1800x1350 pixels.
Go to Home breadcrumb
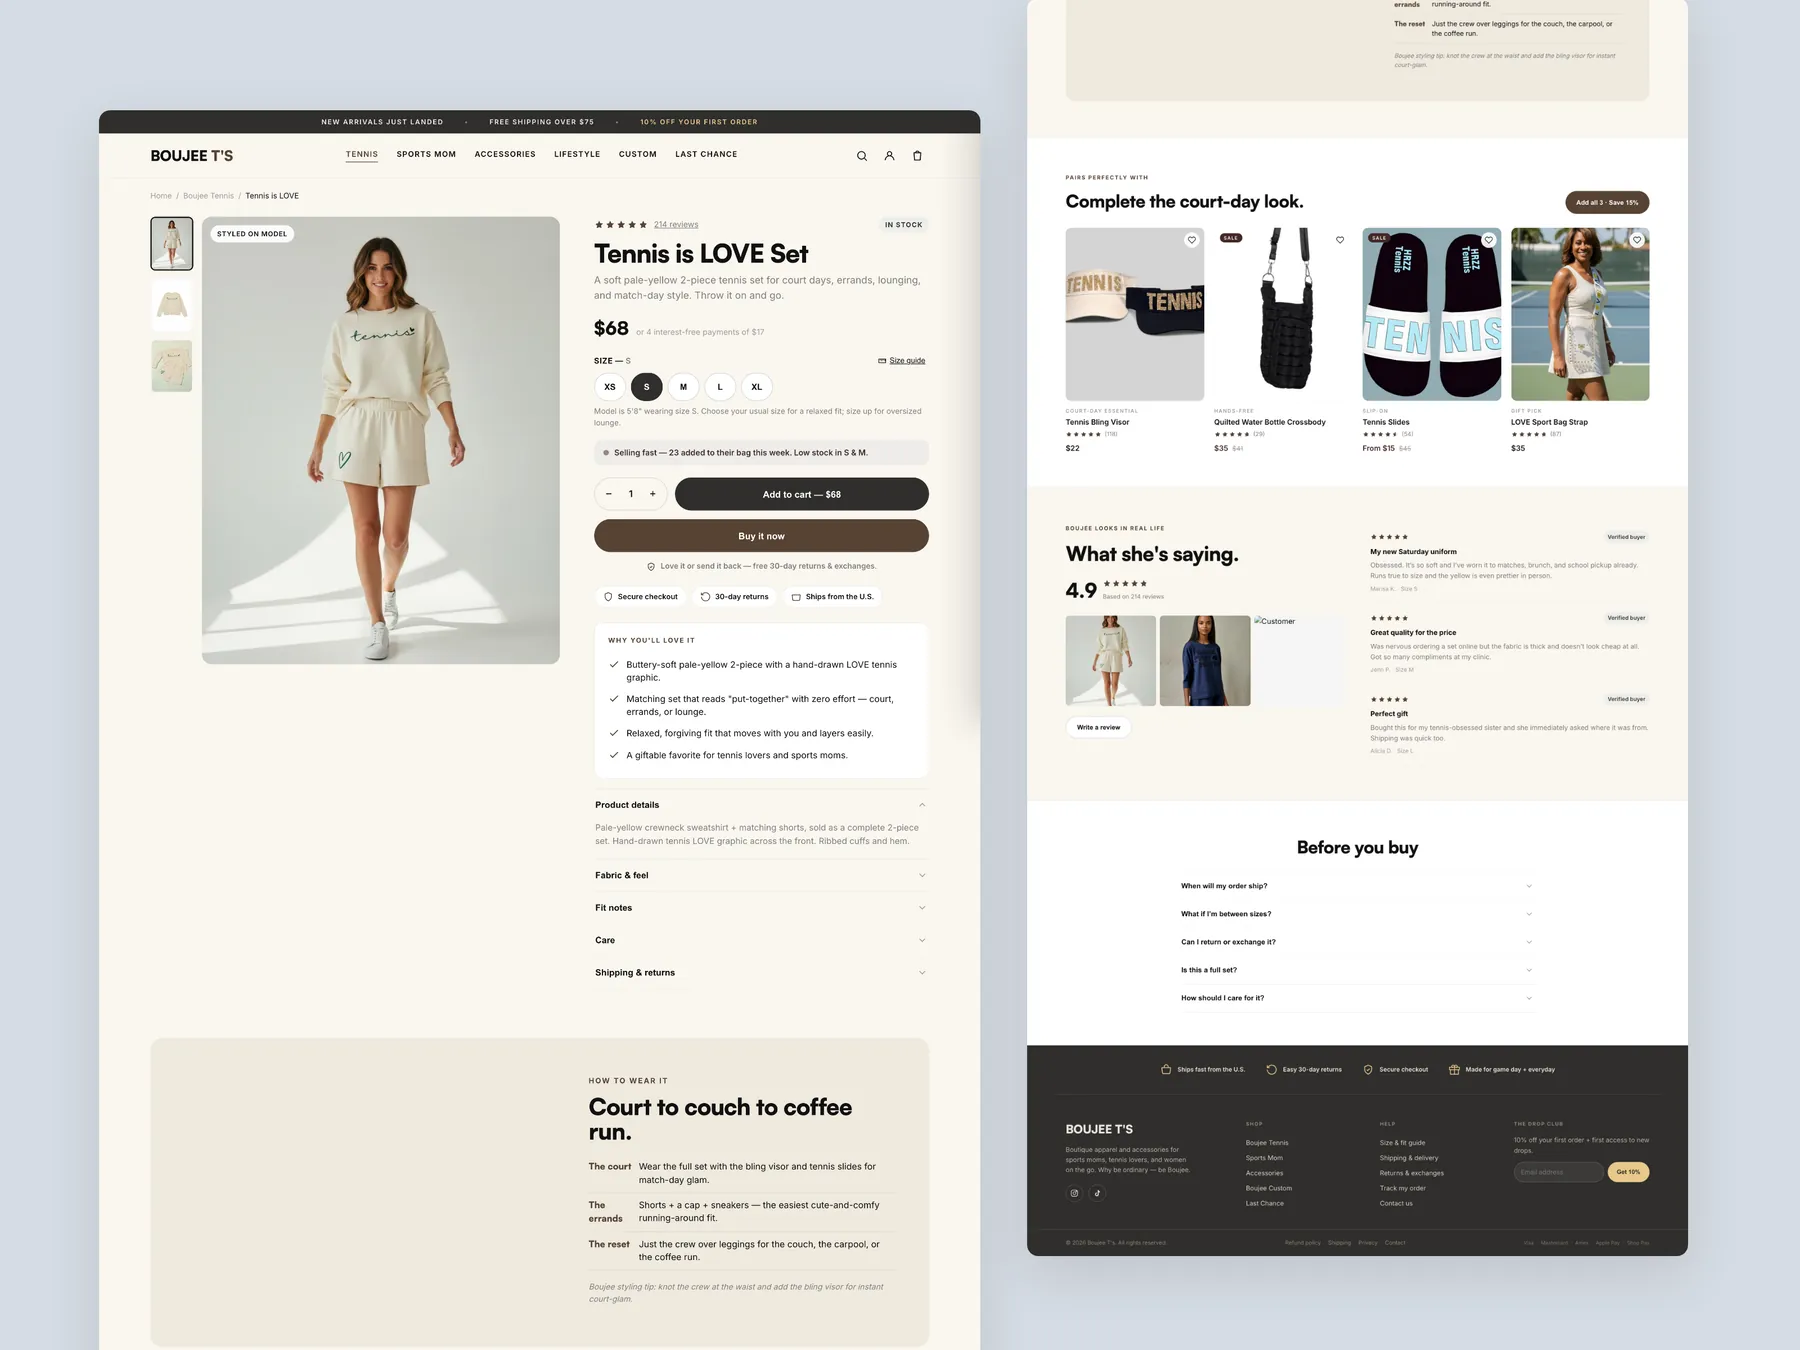coord(161,196)
